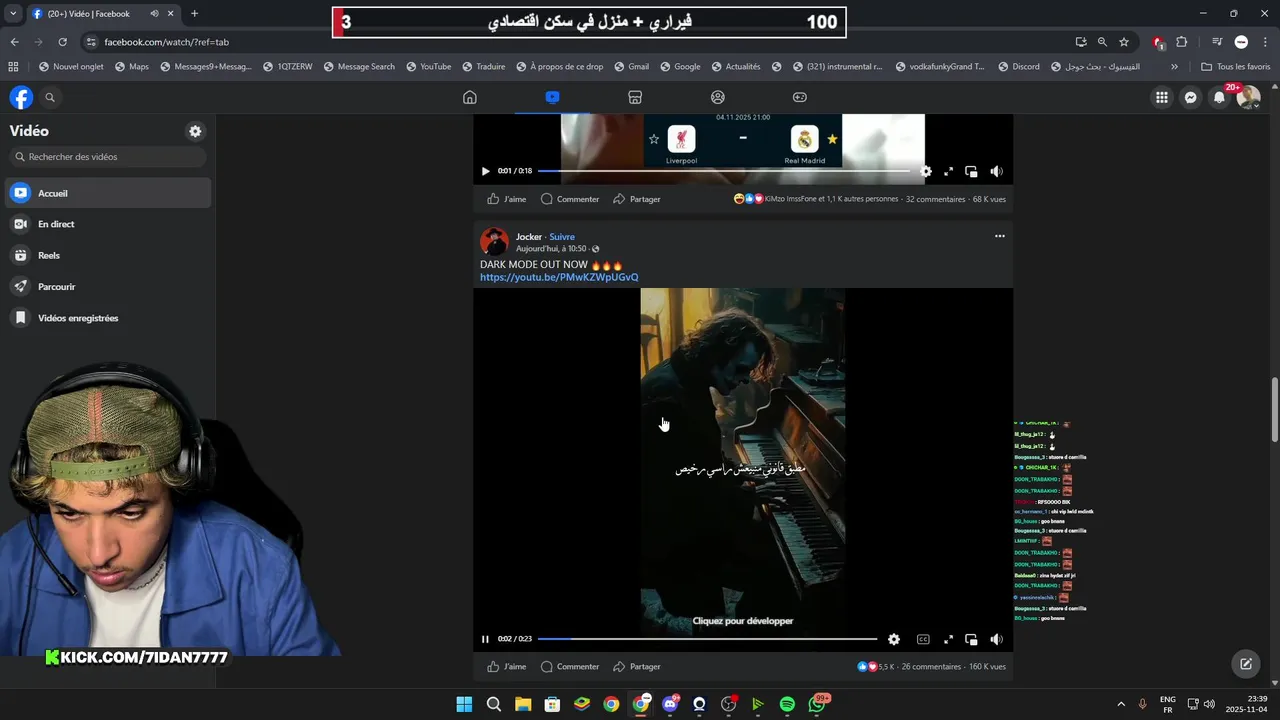Open the youtu.be link in Jocker post

point(559,277)
